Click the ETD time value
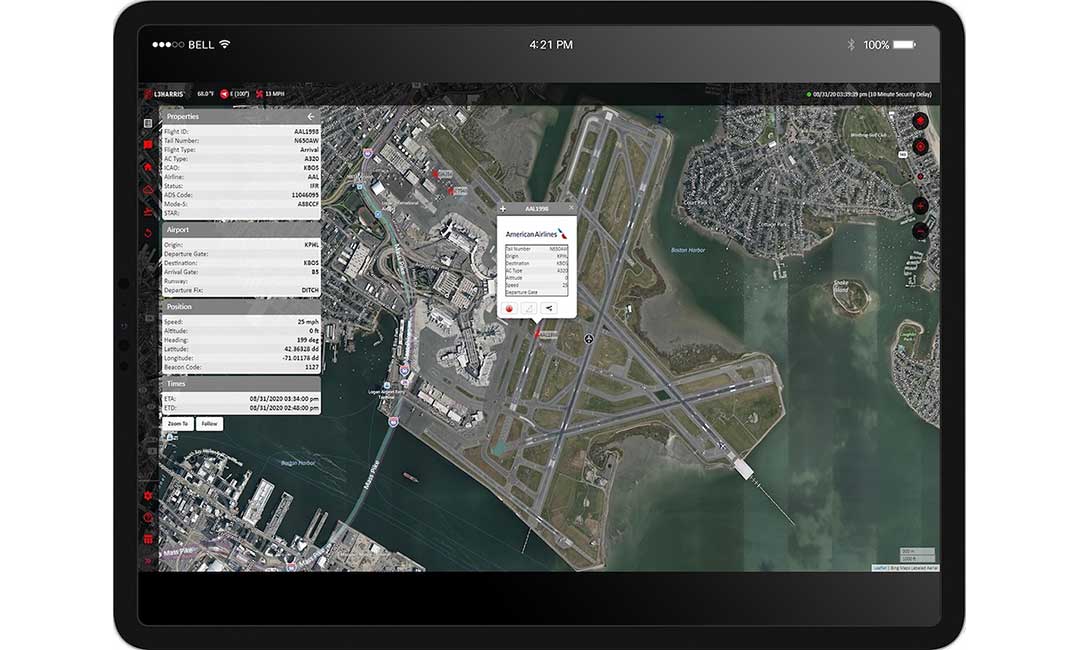The width and height of the screenshot is (1080, 650). click(284, 408)
